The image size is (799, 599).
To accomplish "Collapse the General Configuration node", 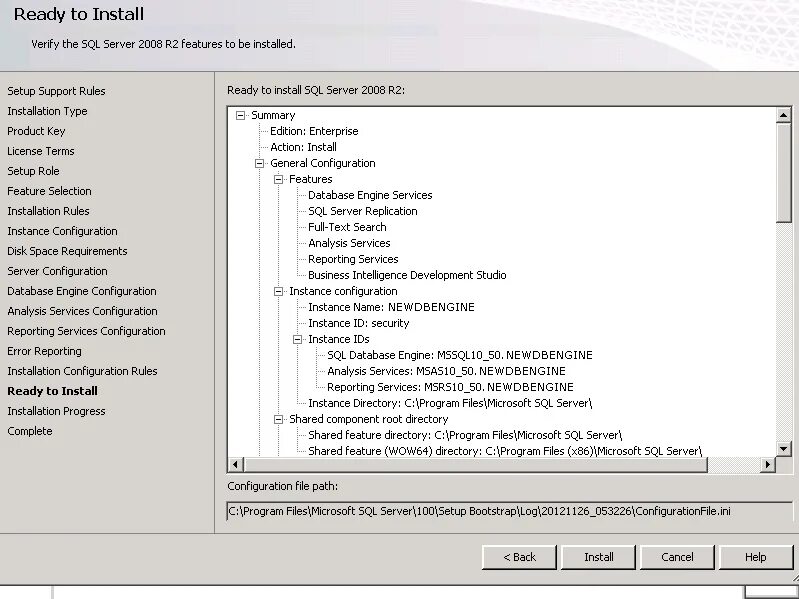I will [x=259, y=164].
